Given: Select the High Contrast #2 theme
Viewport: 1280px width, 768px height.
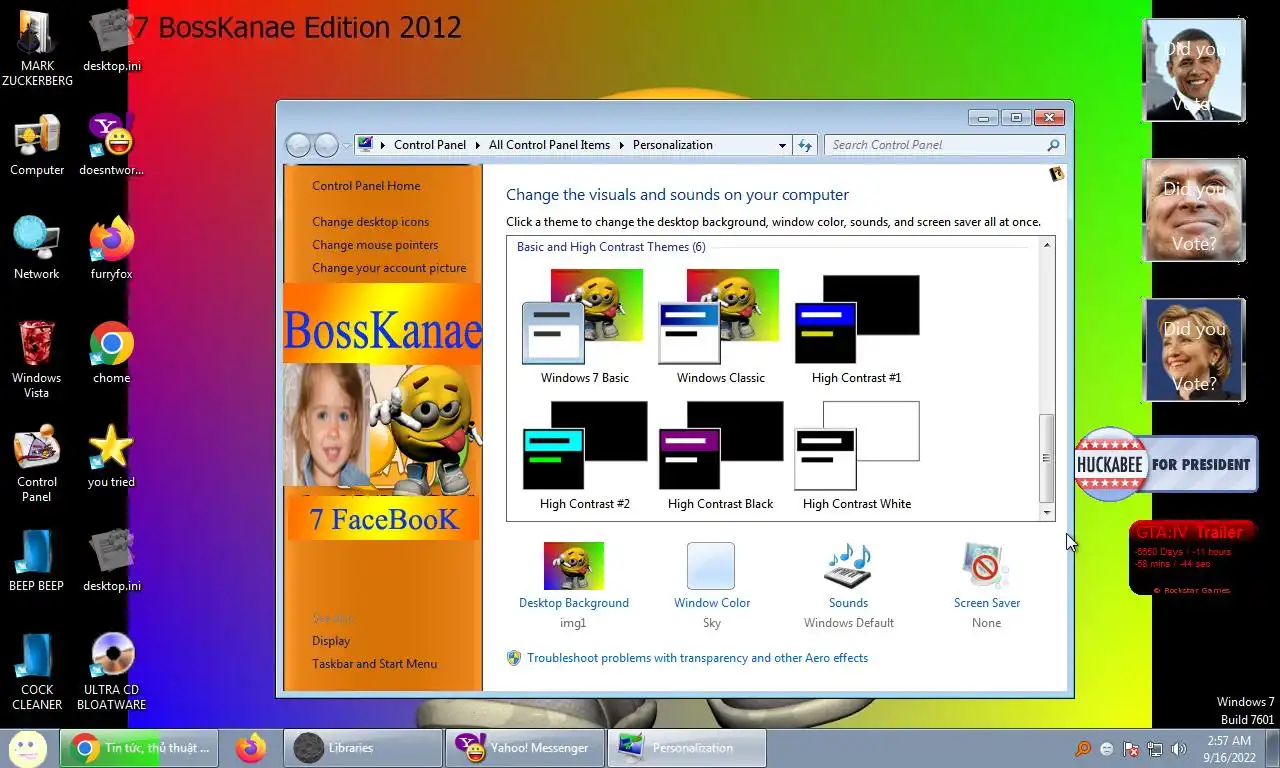Looking at the screenshot, I should click(x=585, y=455).
